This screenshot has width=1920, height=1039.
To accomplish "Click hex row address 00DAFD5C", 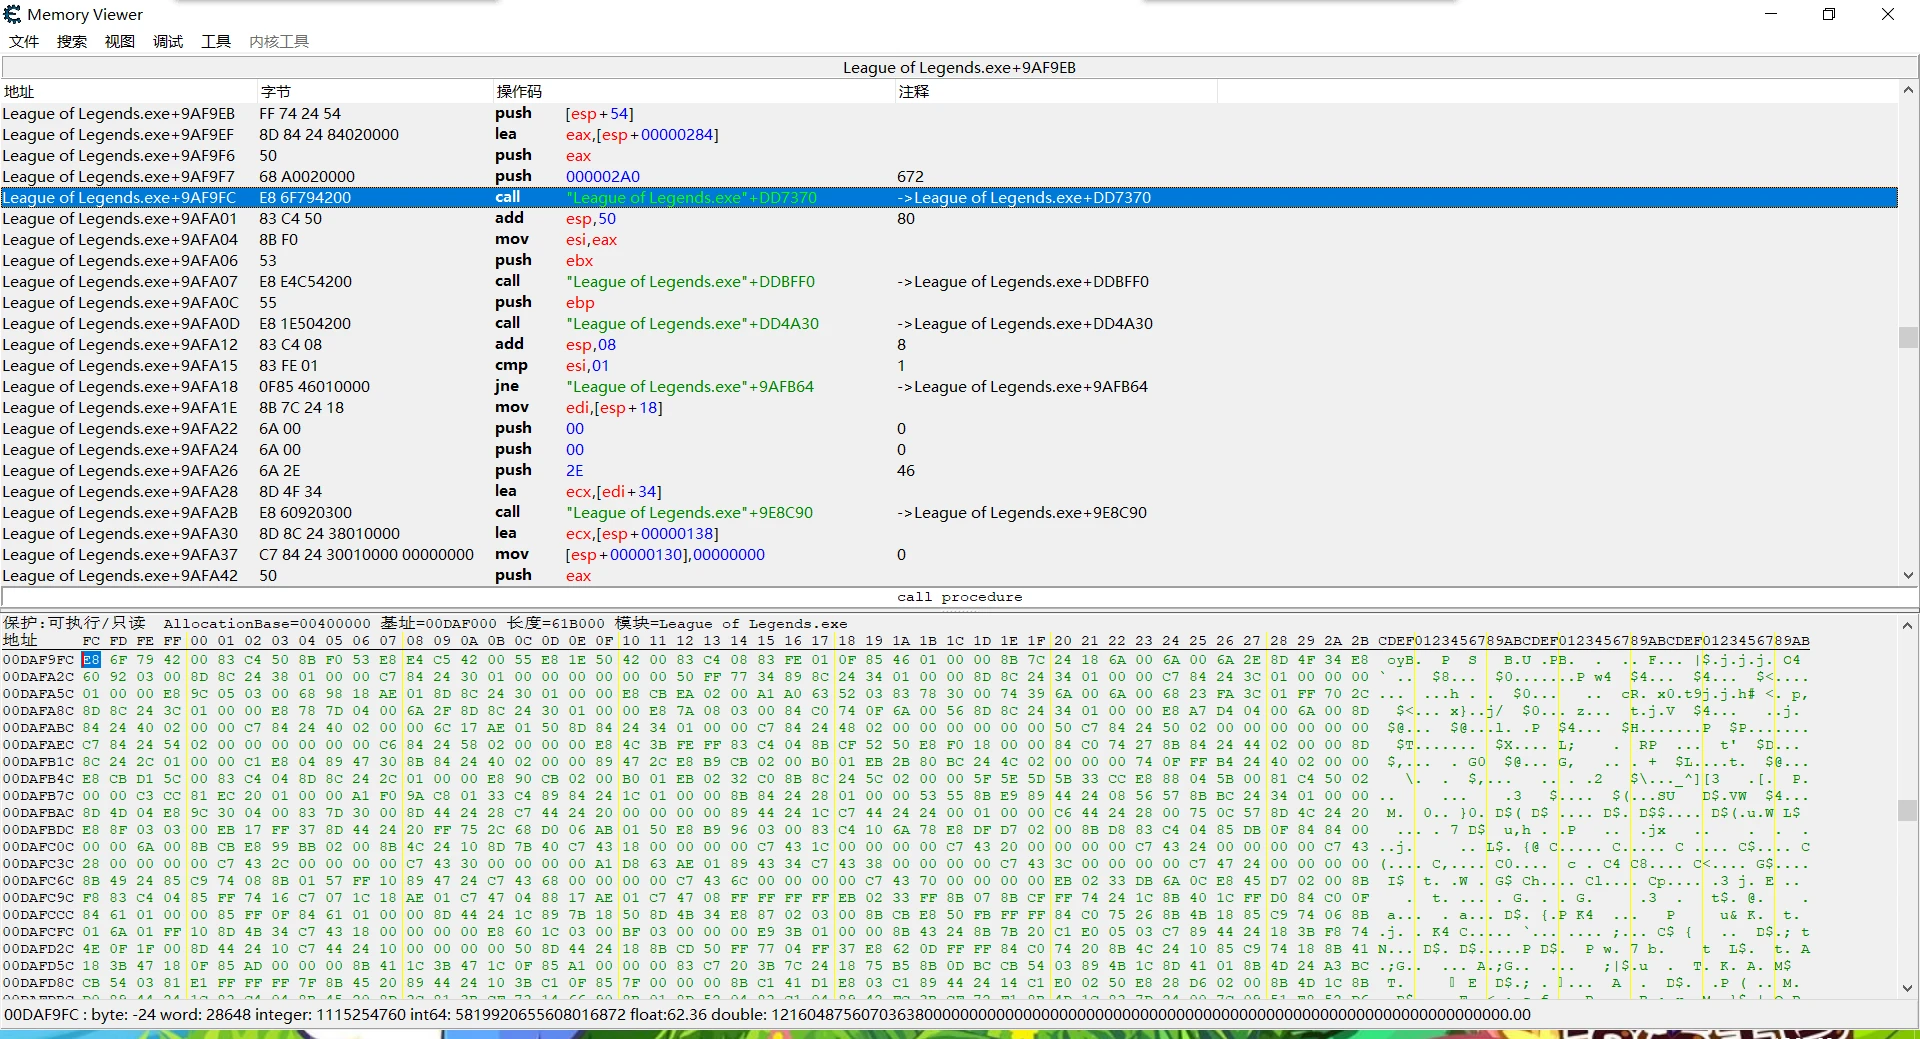I will 38,965.
